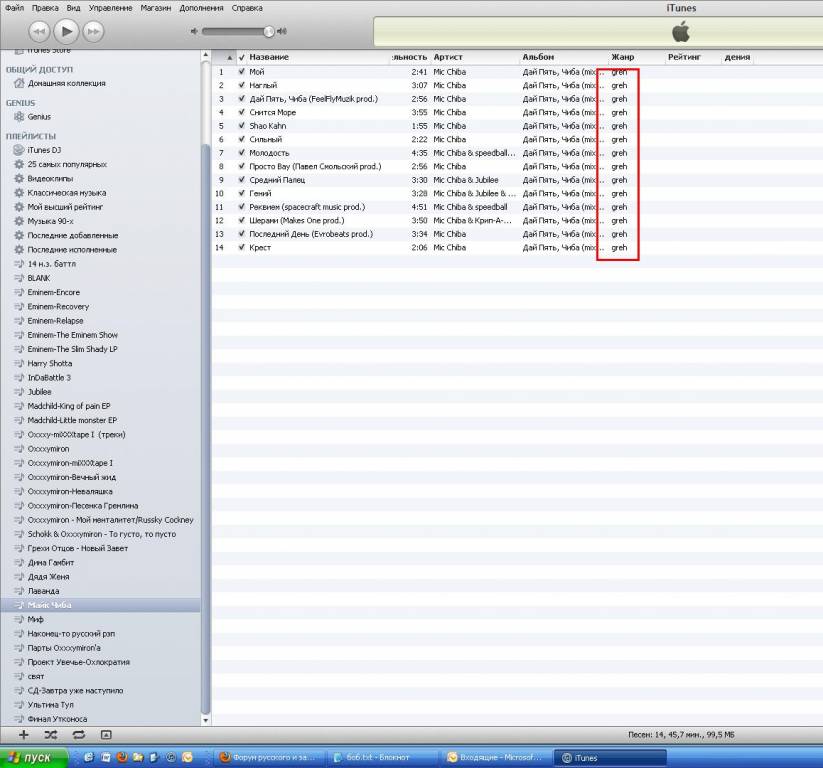Sort tracks by Рейтинг column
The image size is (823, 768).
coord(684,57)
